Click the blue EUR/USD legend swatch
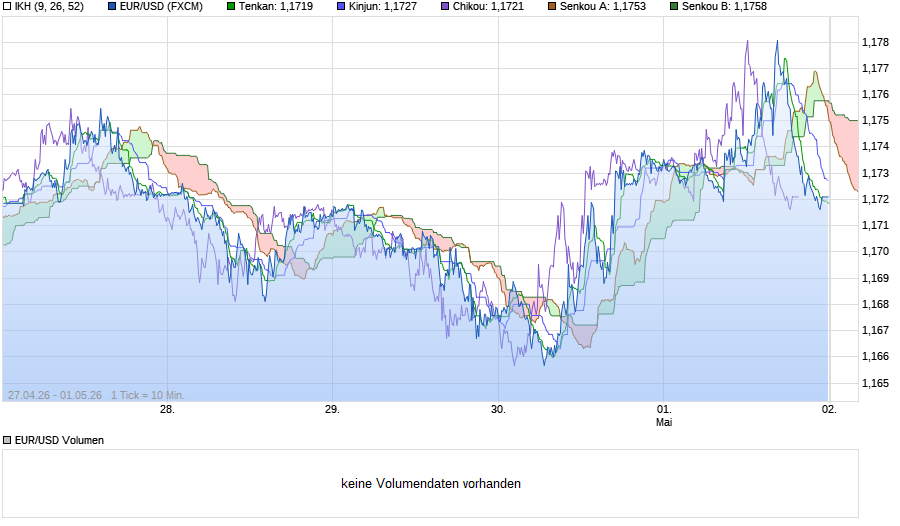Viewport: 900px width, 526px height. pyautogui.click(x=112, y=6)
